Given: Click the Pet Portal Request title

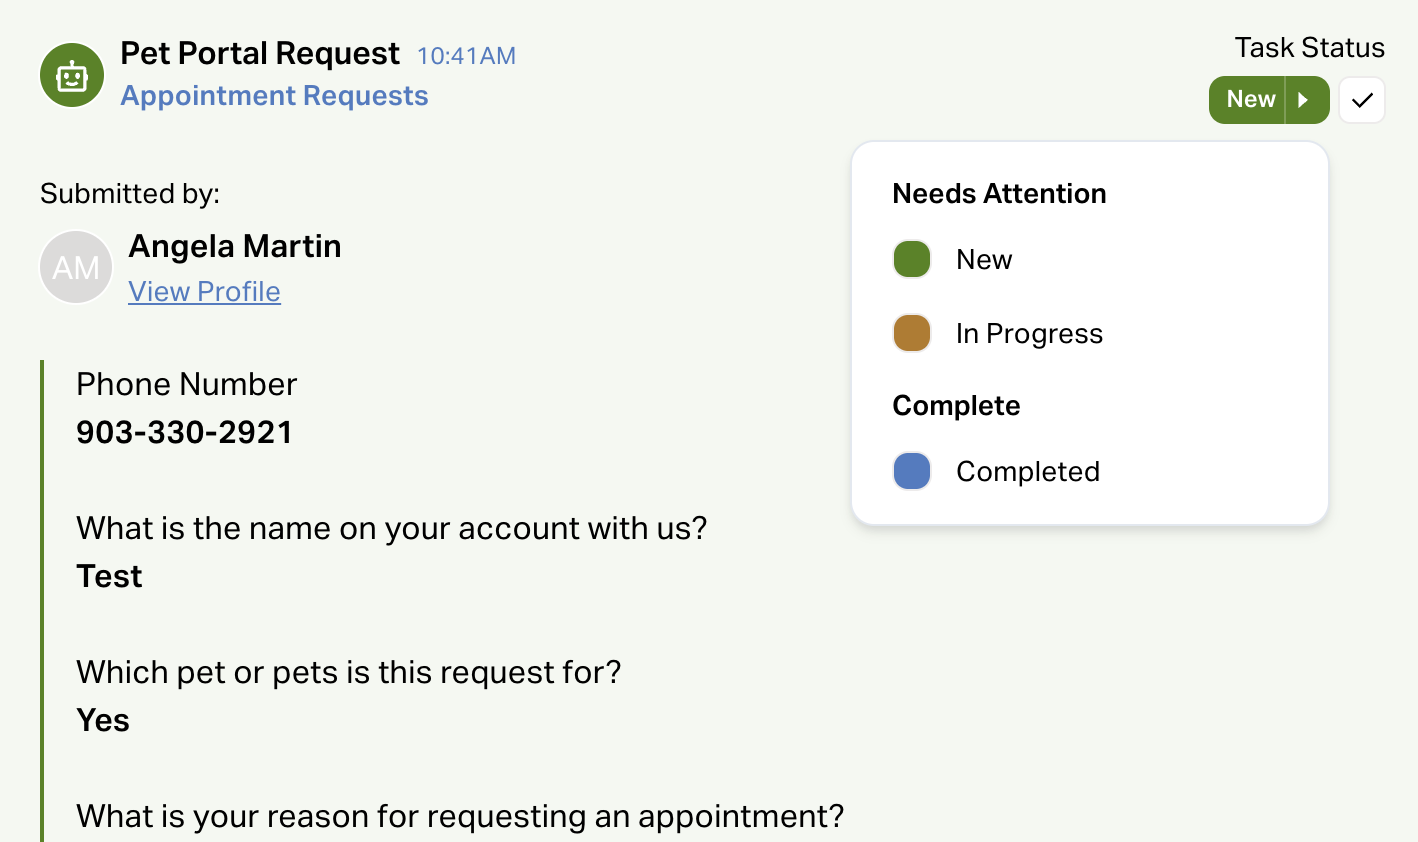Looking at the screenshot, I should click(x=260, y=53).
